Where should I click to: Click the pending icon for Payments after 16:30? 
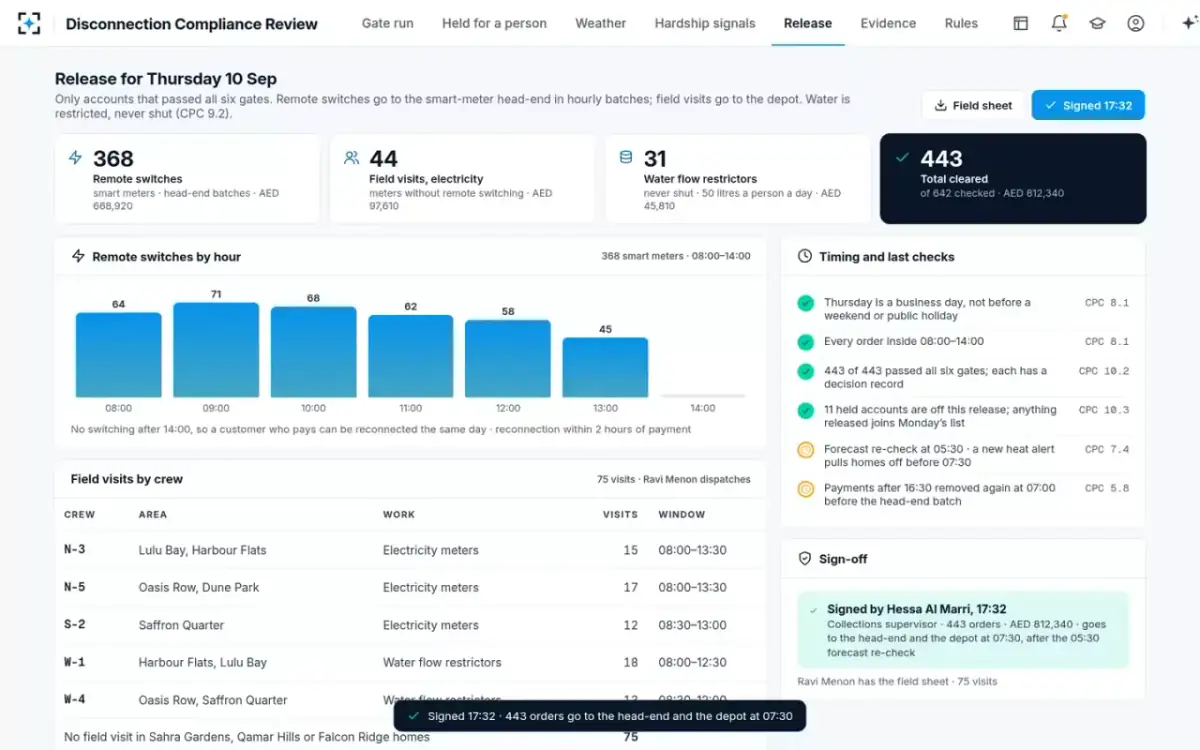(x=805, y=489)
